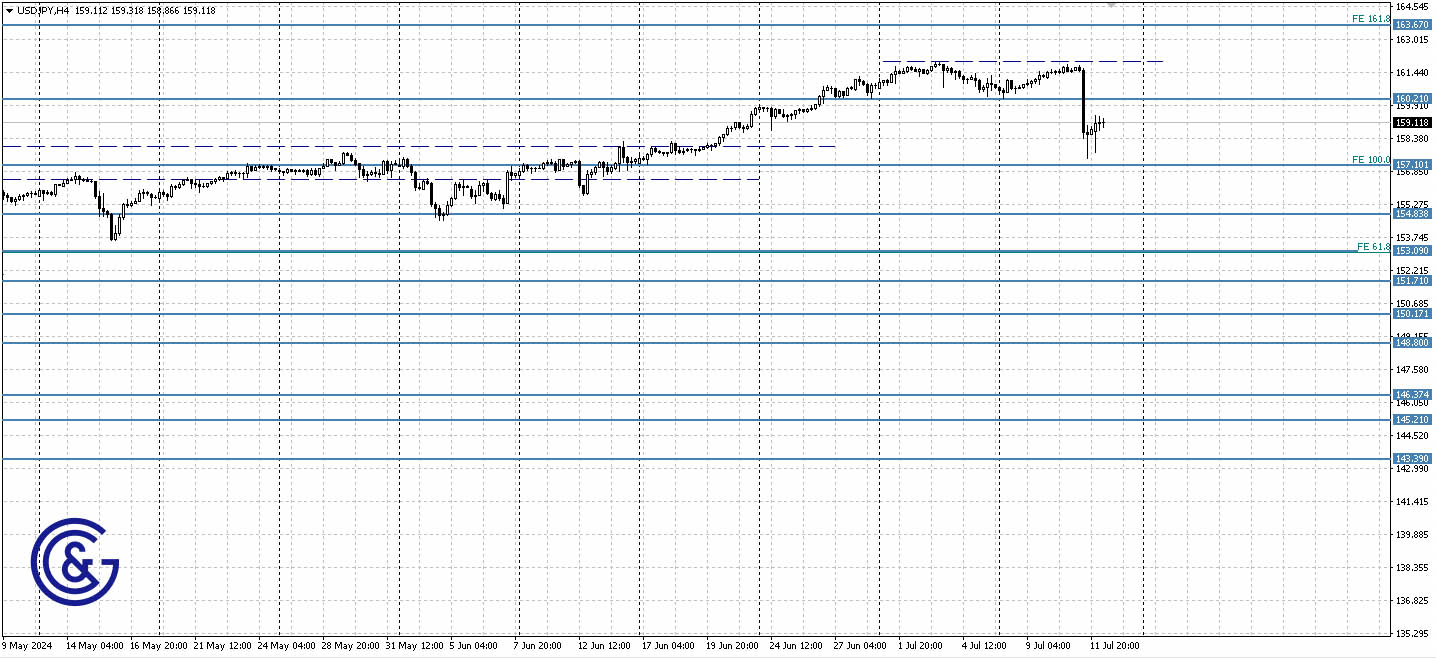Select the FE 61.8 Fibonacci expansion label
The image size is (1436, 658).
click(x=1372, y=246)
